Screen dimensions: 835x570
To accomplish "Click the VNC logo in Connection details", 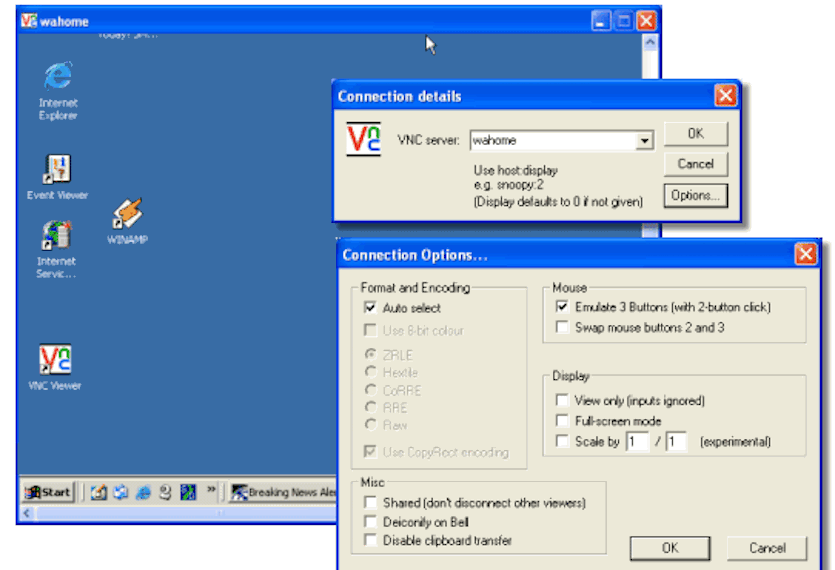I will pos(363,139).
